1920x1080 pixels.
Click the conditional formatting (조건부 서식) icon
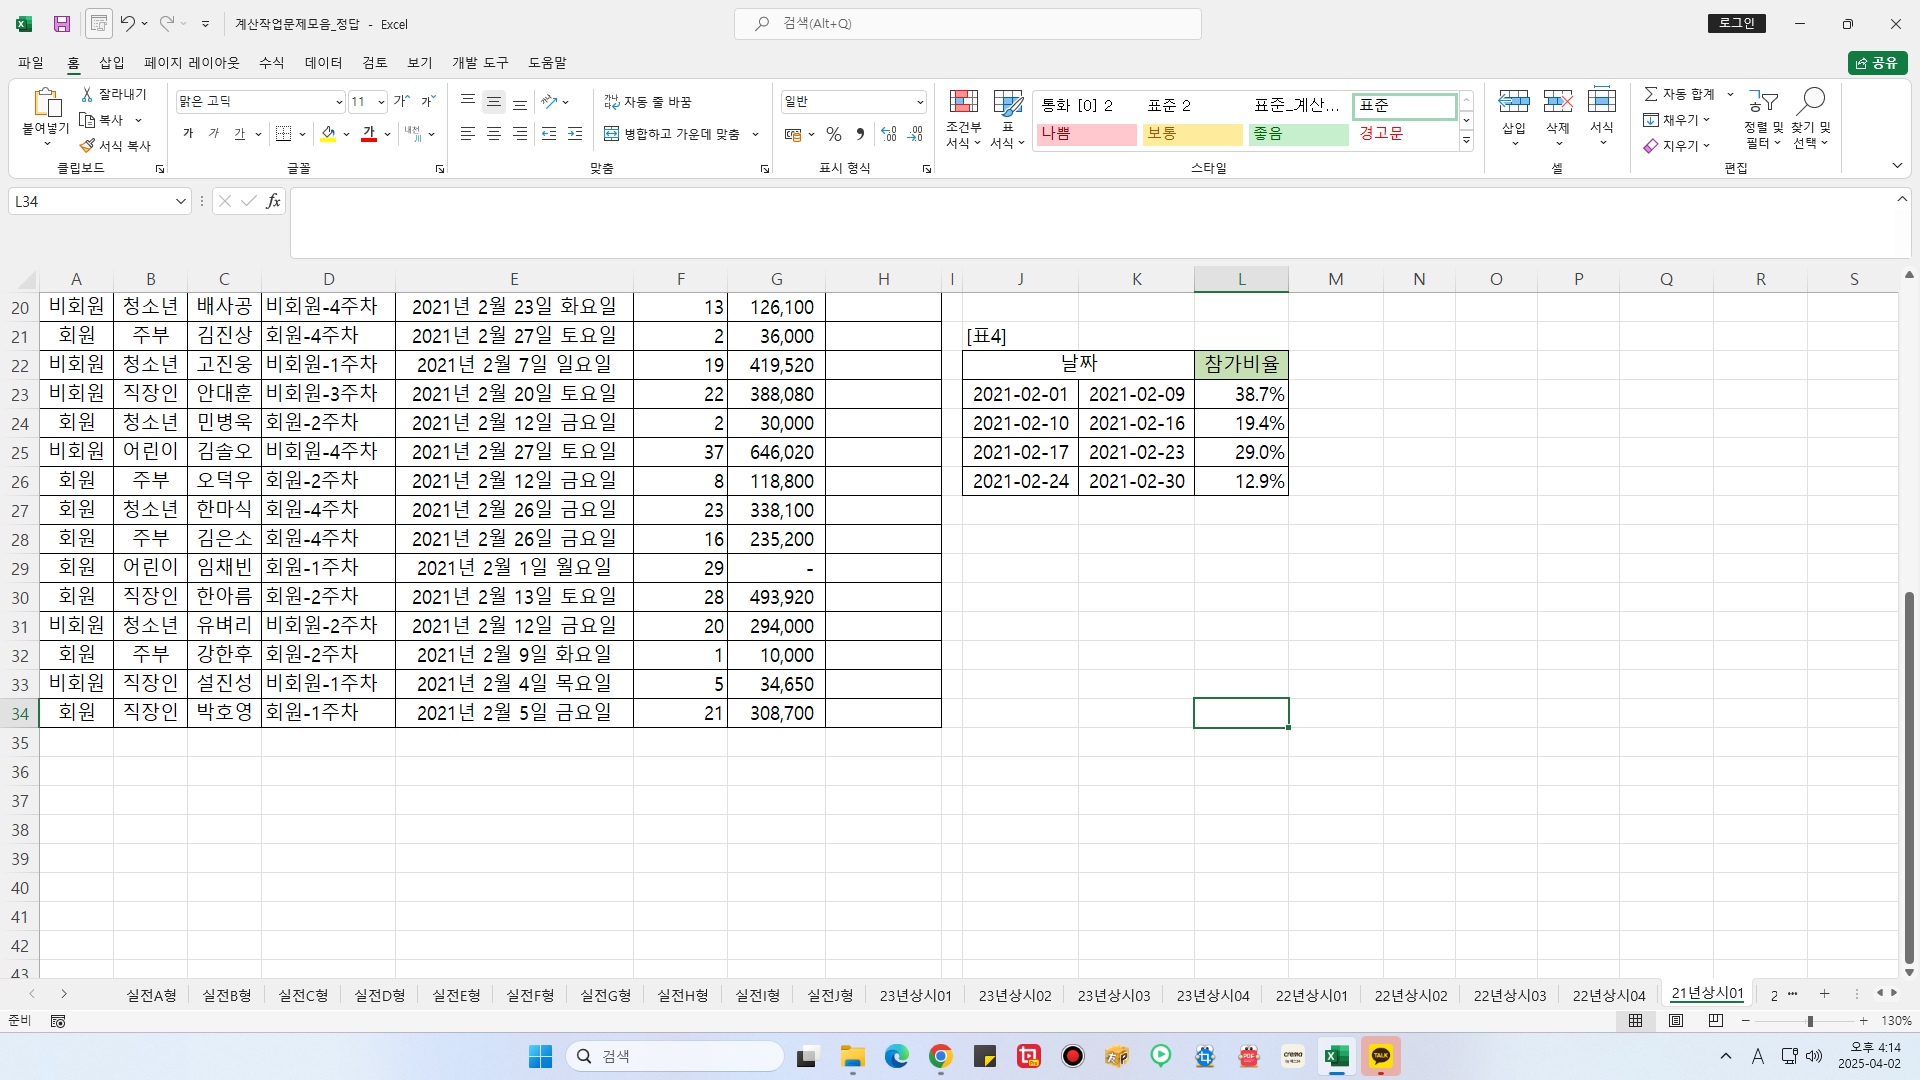[963, 102]
